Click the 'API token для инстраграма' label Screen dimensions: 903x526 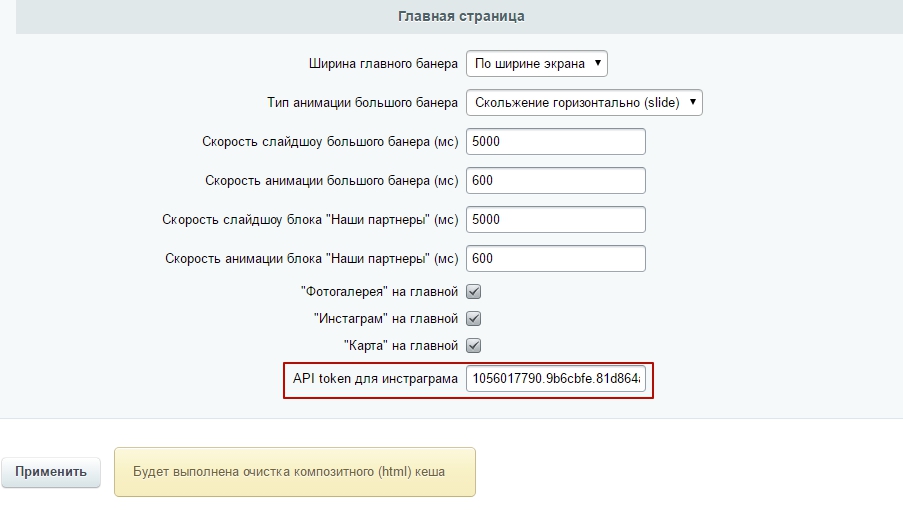click(375, 380)
